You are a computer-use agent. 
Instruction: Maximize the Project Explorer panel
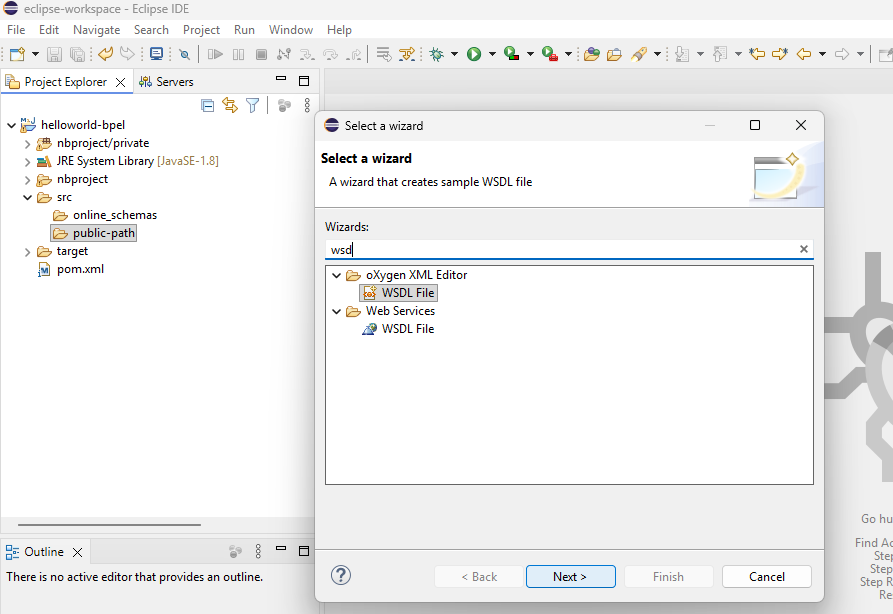[x=304, y=81]
